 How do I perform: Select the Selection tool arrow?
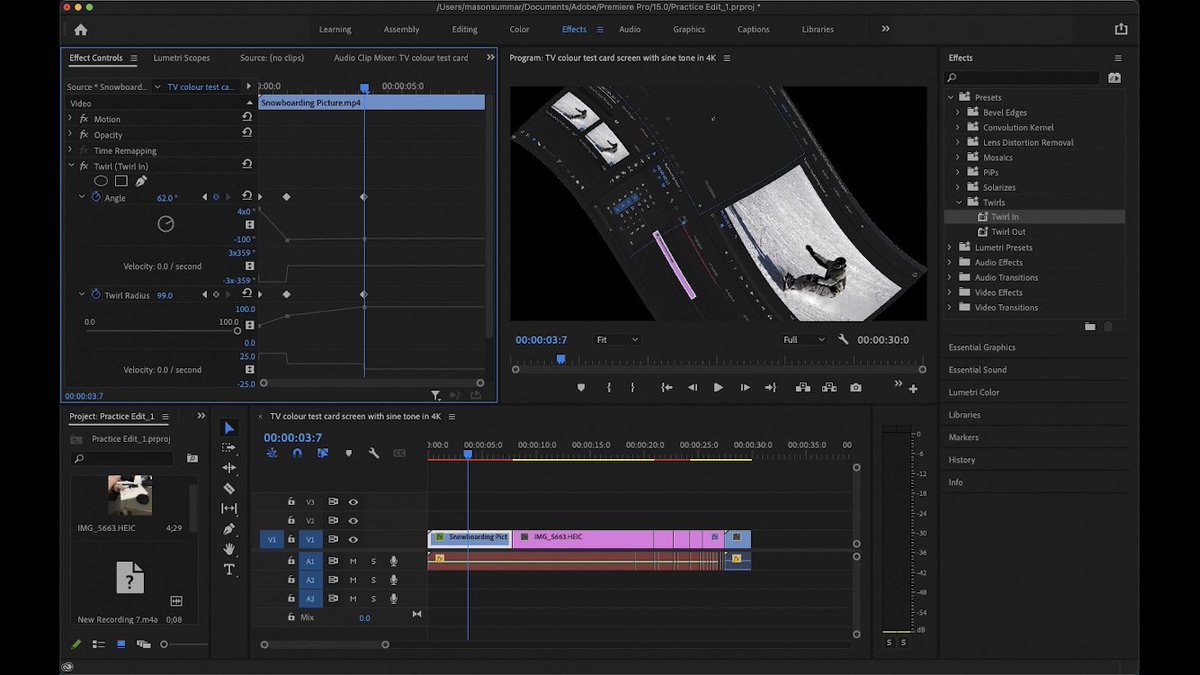[x=229, y=428]
